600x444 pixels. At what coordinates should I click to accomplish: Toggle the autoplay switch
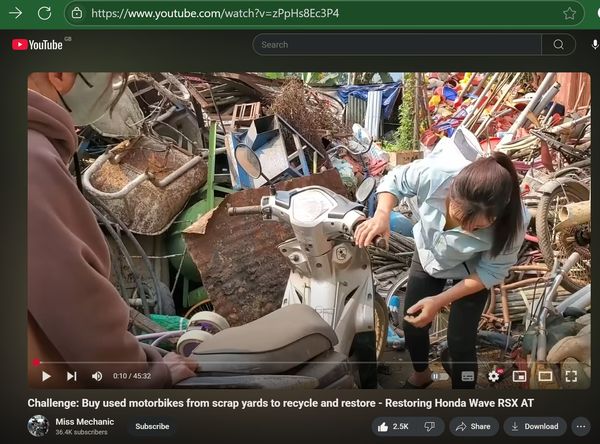pyautogui.click(x=439, y=376)
